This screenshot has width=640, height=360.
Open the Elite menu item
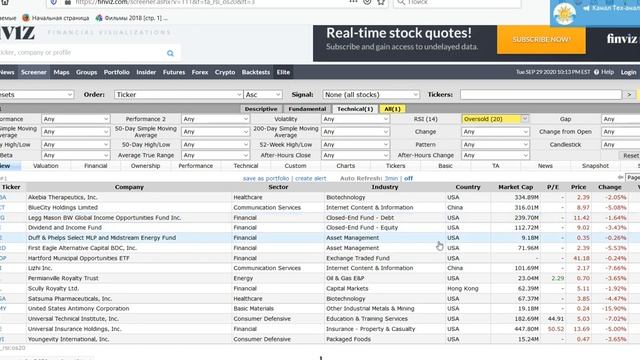(x=283, y=72)
